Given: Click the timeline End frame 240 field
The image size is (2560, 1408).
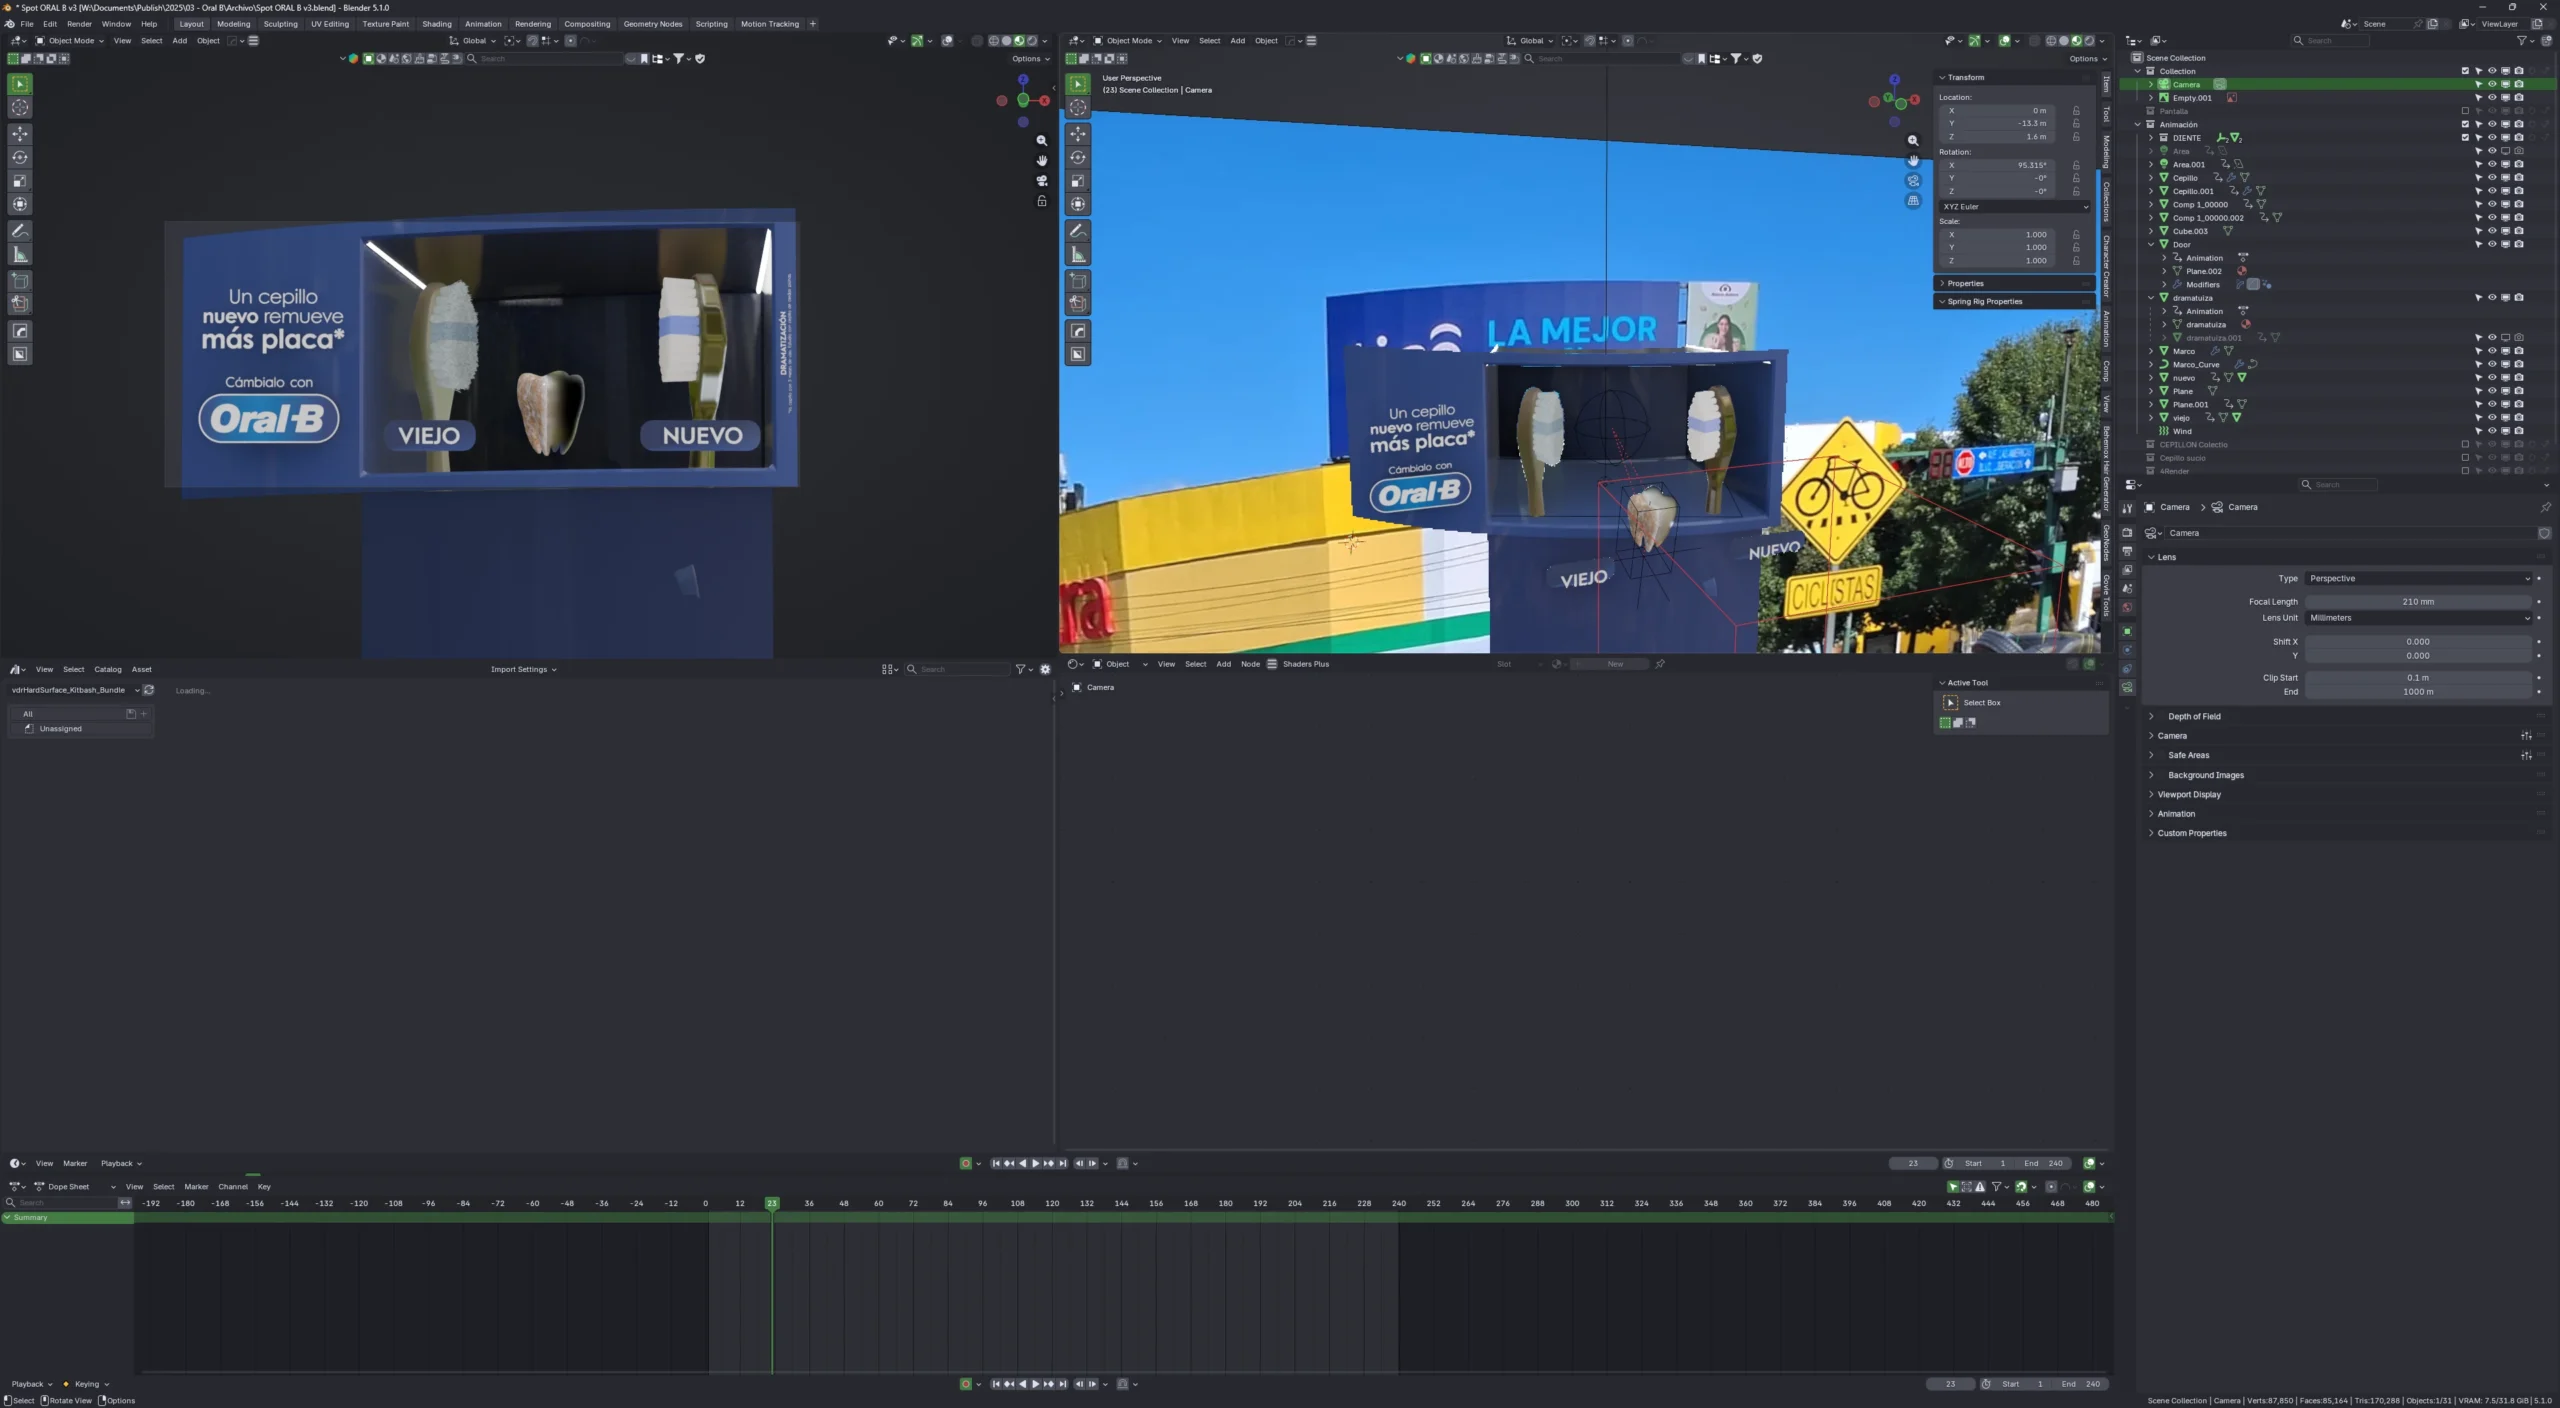Looking at the screenshot, I should [2044, 1164].
